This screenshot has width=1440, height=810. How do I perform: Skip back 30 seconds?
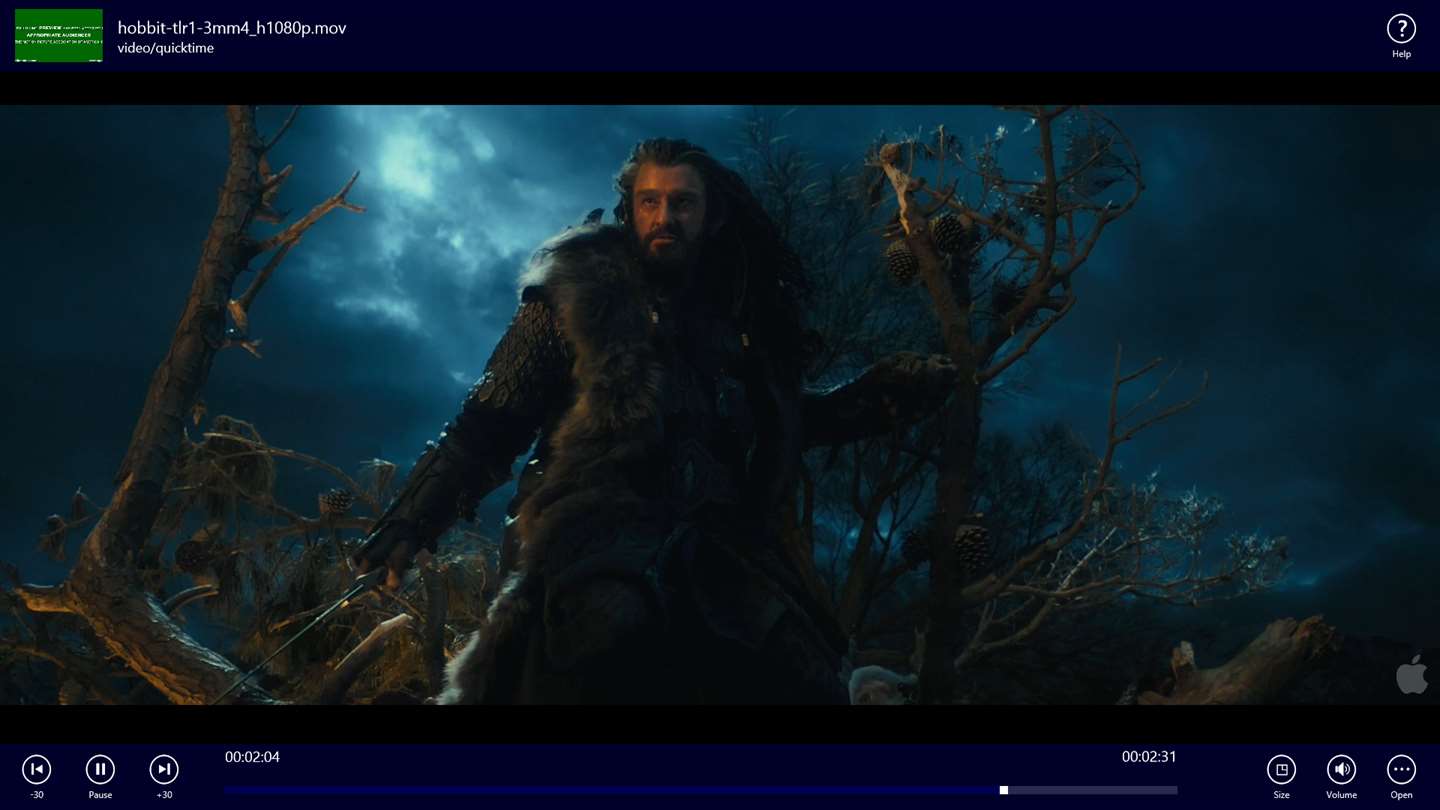[x=37, y=769]
